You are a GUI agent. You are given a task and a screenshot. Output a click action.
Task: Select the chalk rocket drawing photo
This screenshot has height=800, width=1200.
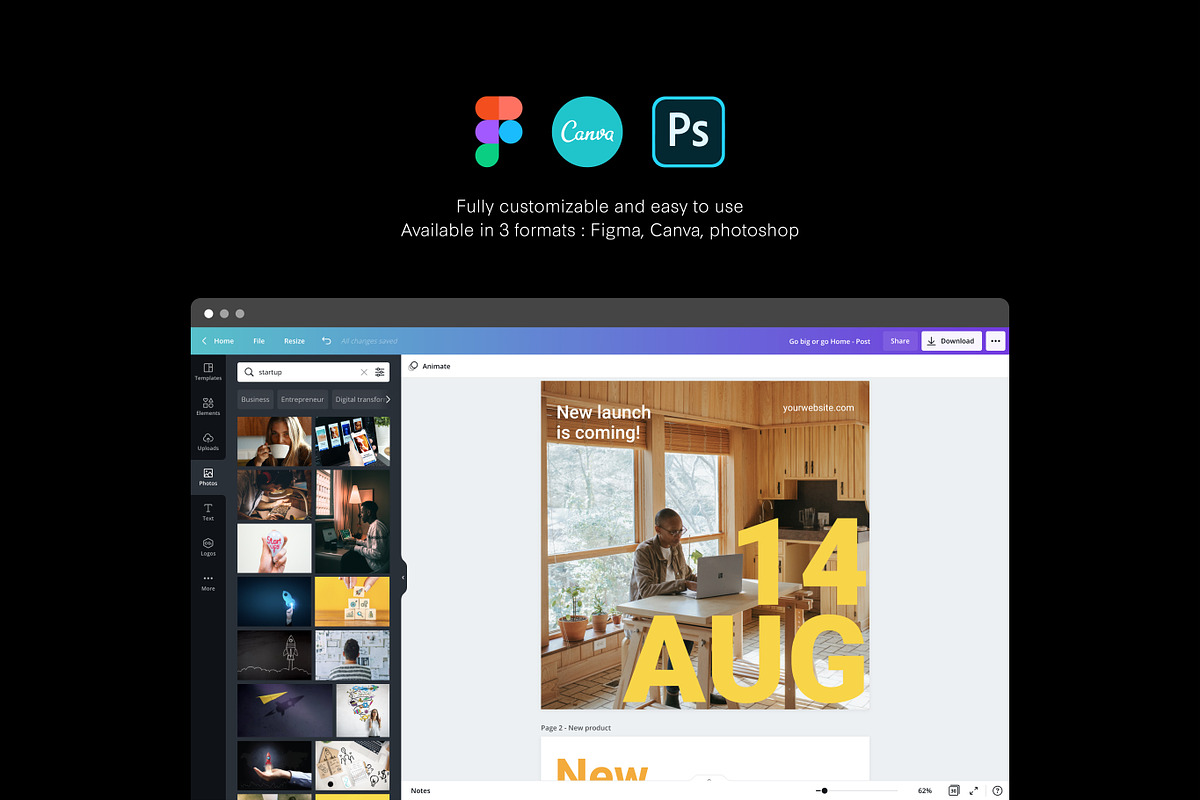(274, 655)
